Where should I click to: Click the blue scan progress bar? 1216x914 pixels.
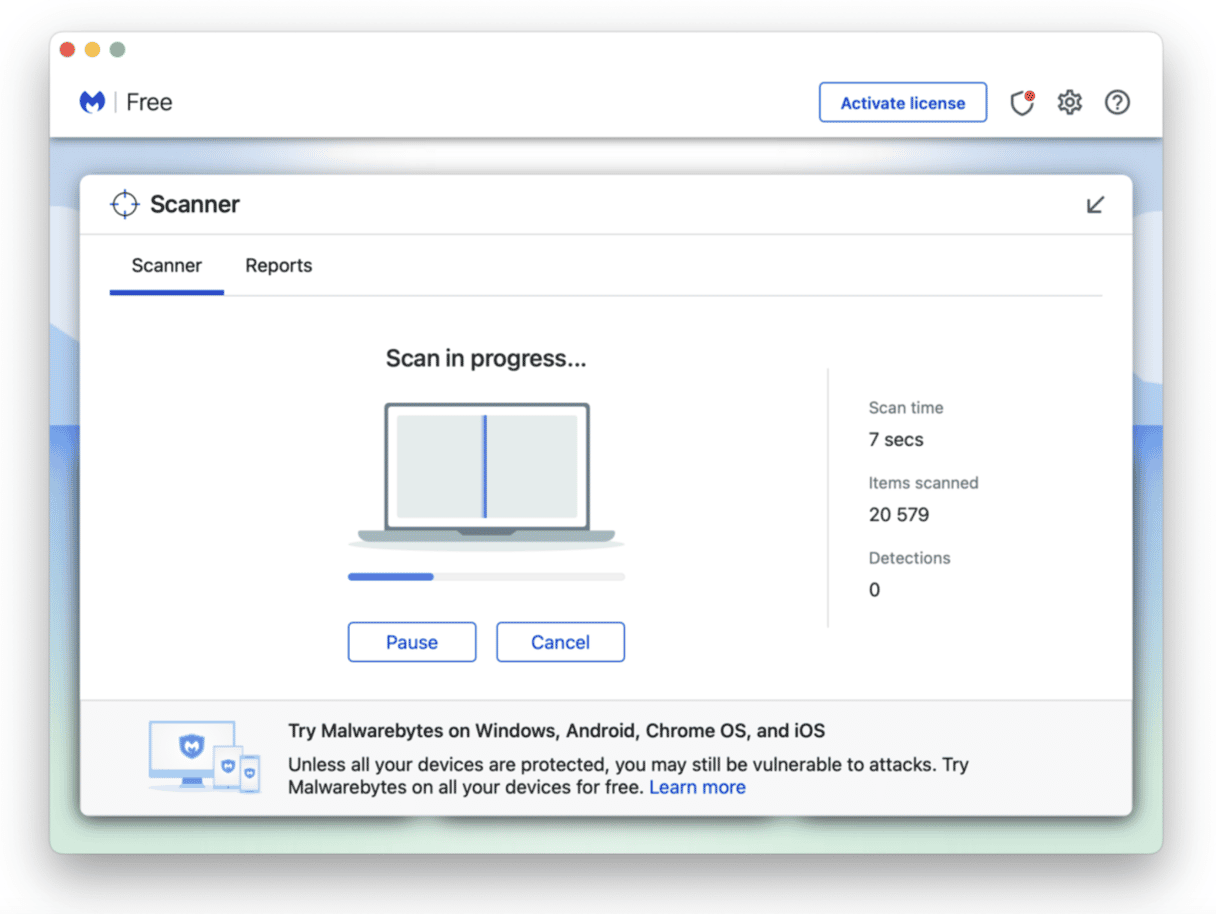[x=390, y=576]
